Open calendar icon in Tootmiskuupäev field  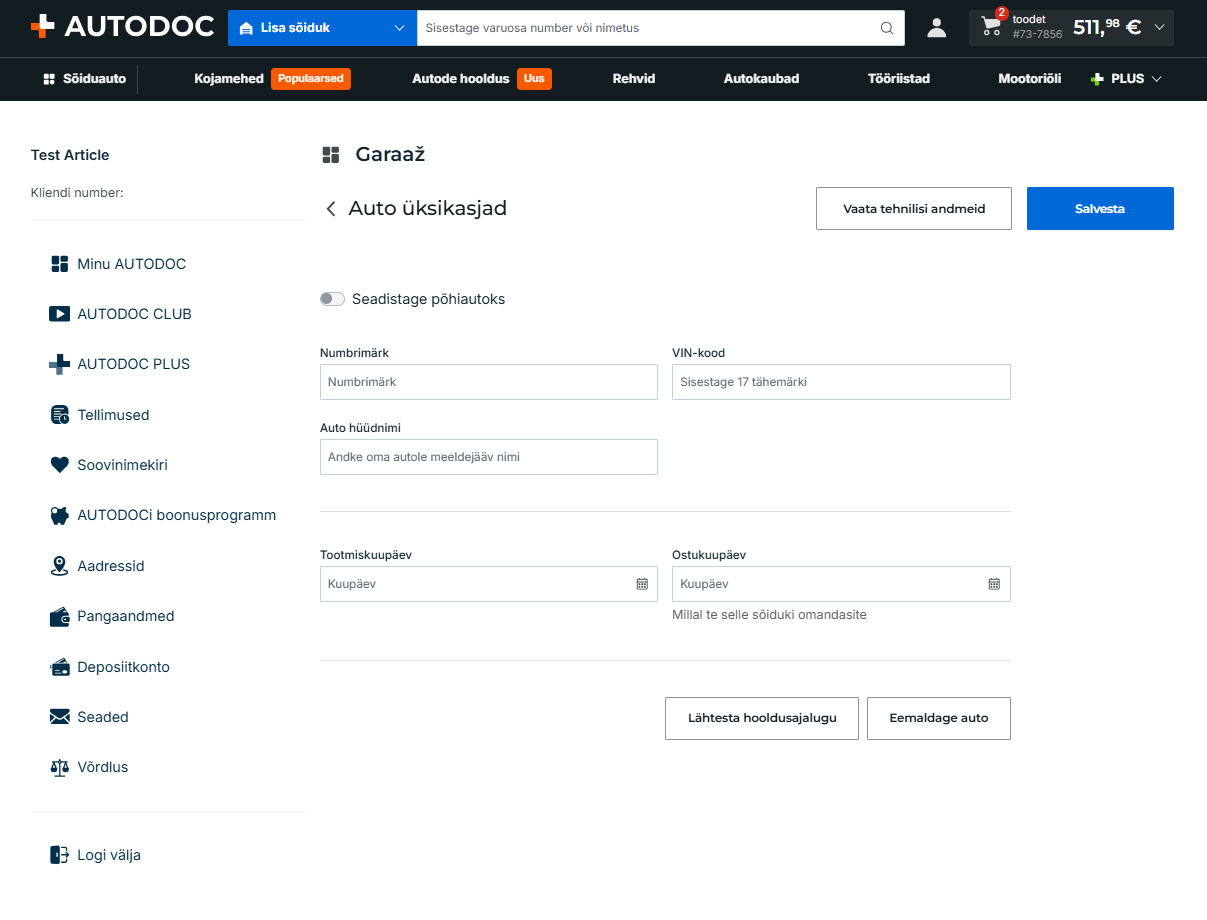coord(642,584)
